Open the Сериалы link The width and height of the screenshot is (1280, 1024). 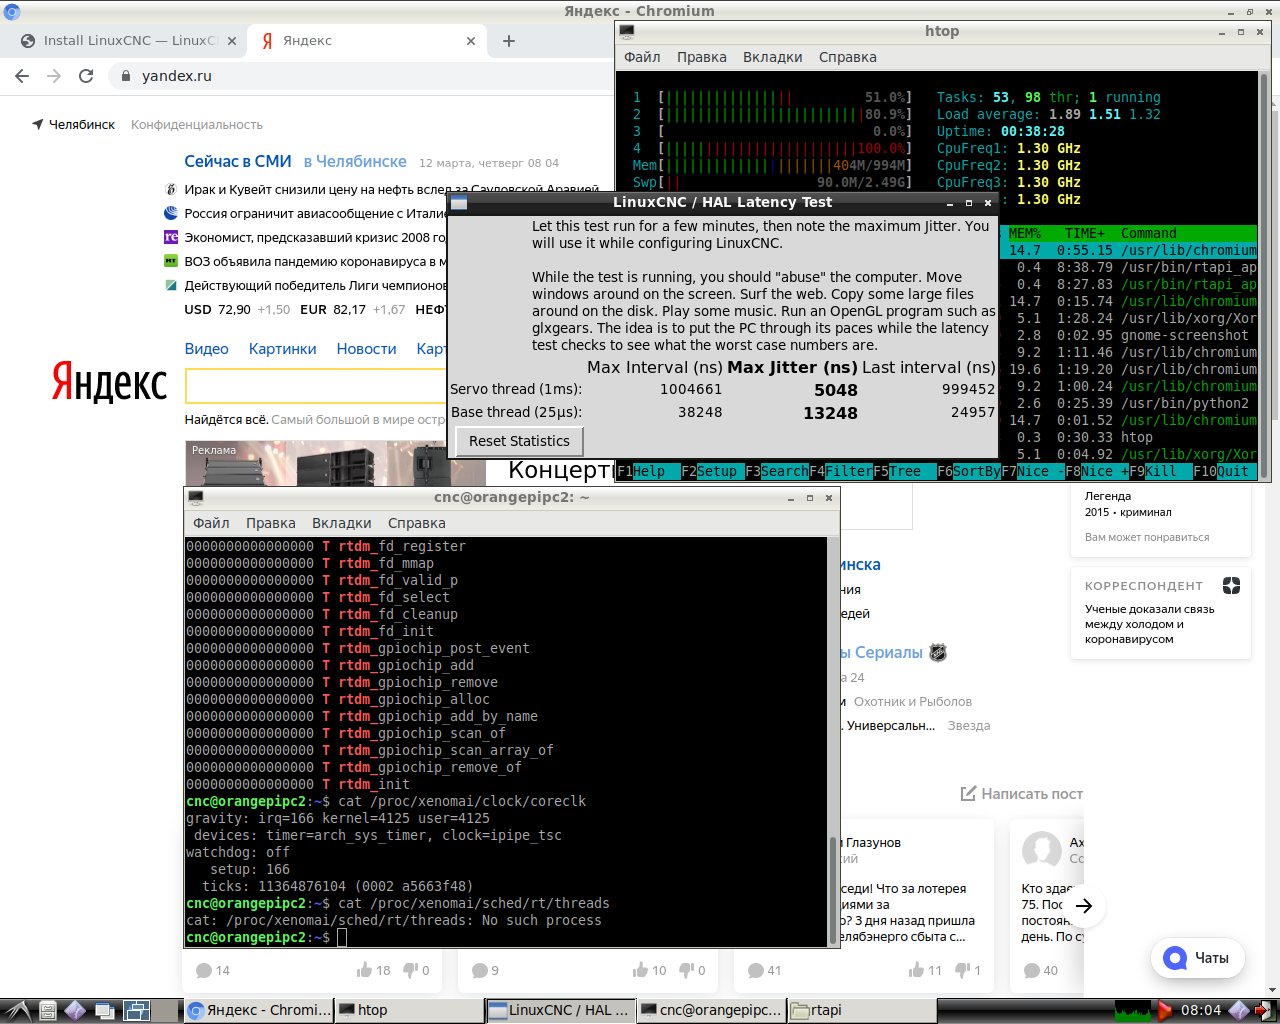click(x=889, y=653)
